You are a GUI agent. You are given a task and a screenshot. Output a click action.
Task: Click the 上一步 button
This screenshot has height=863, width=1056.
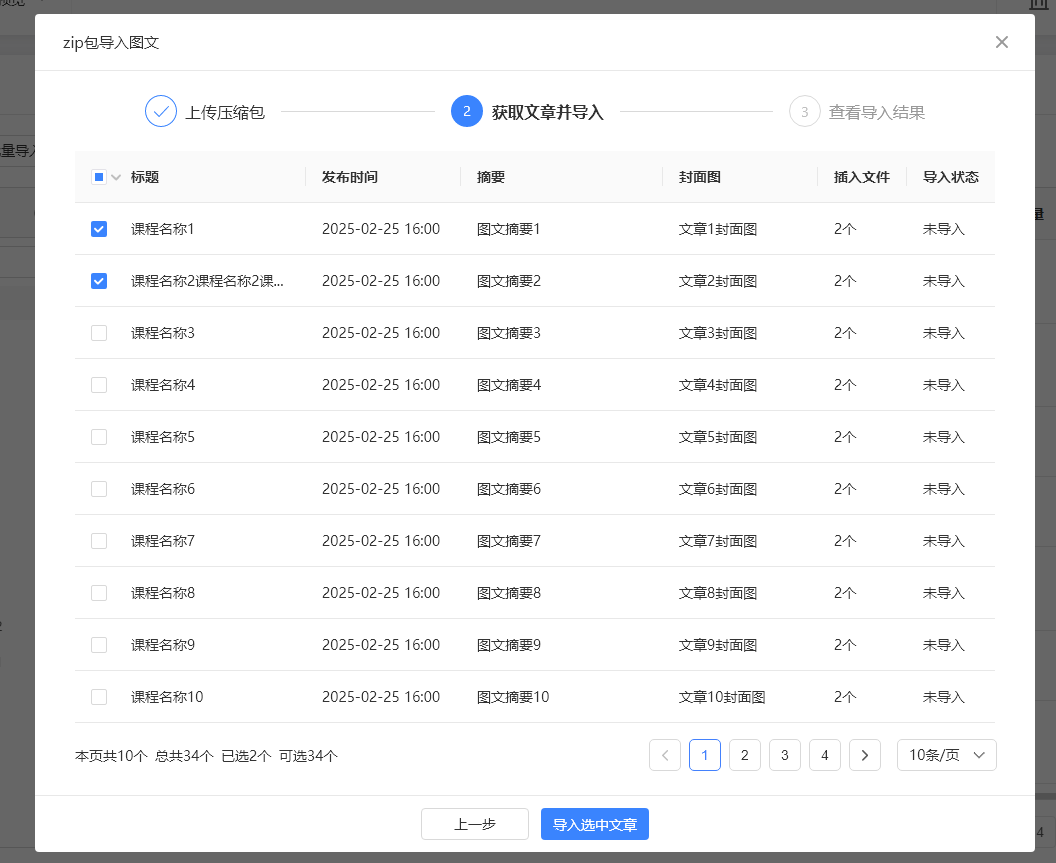475,824
